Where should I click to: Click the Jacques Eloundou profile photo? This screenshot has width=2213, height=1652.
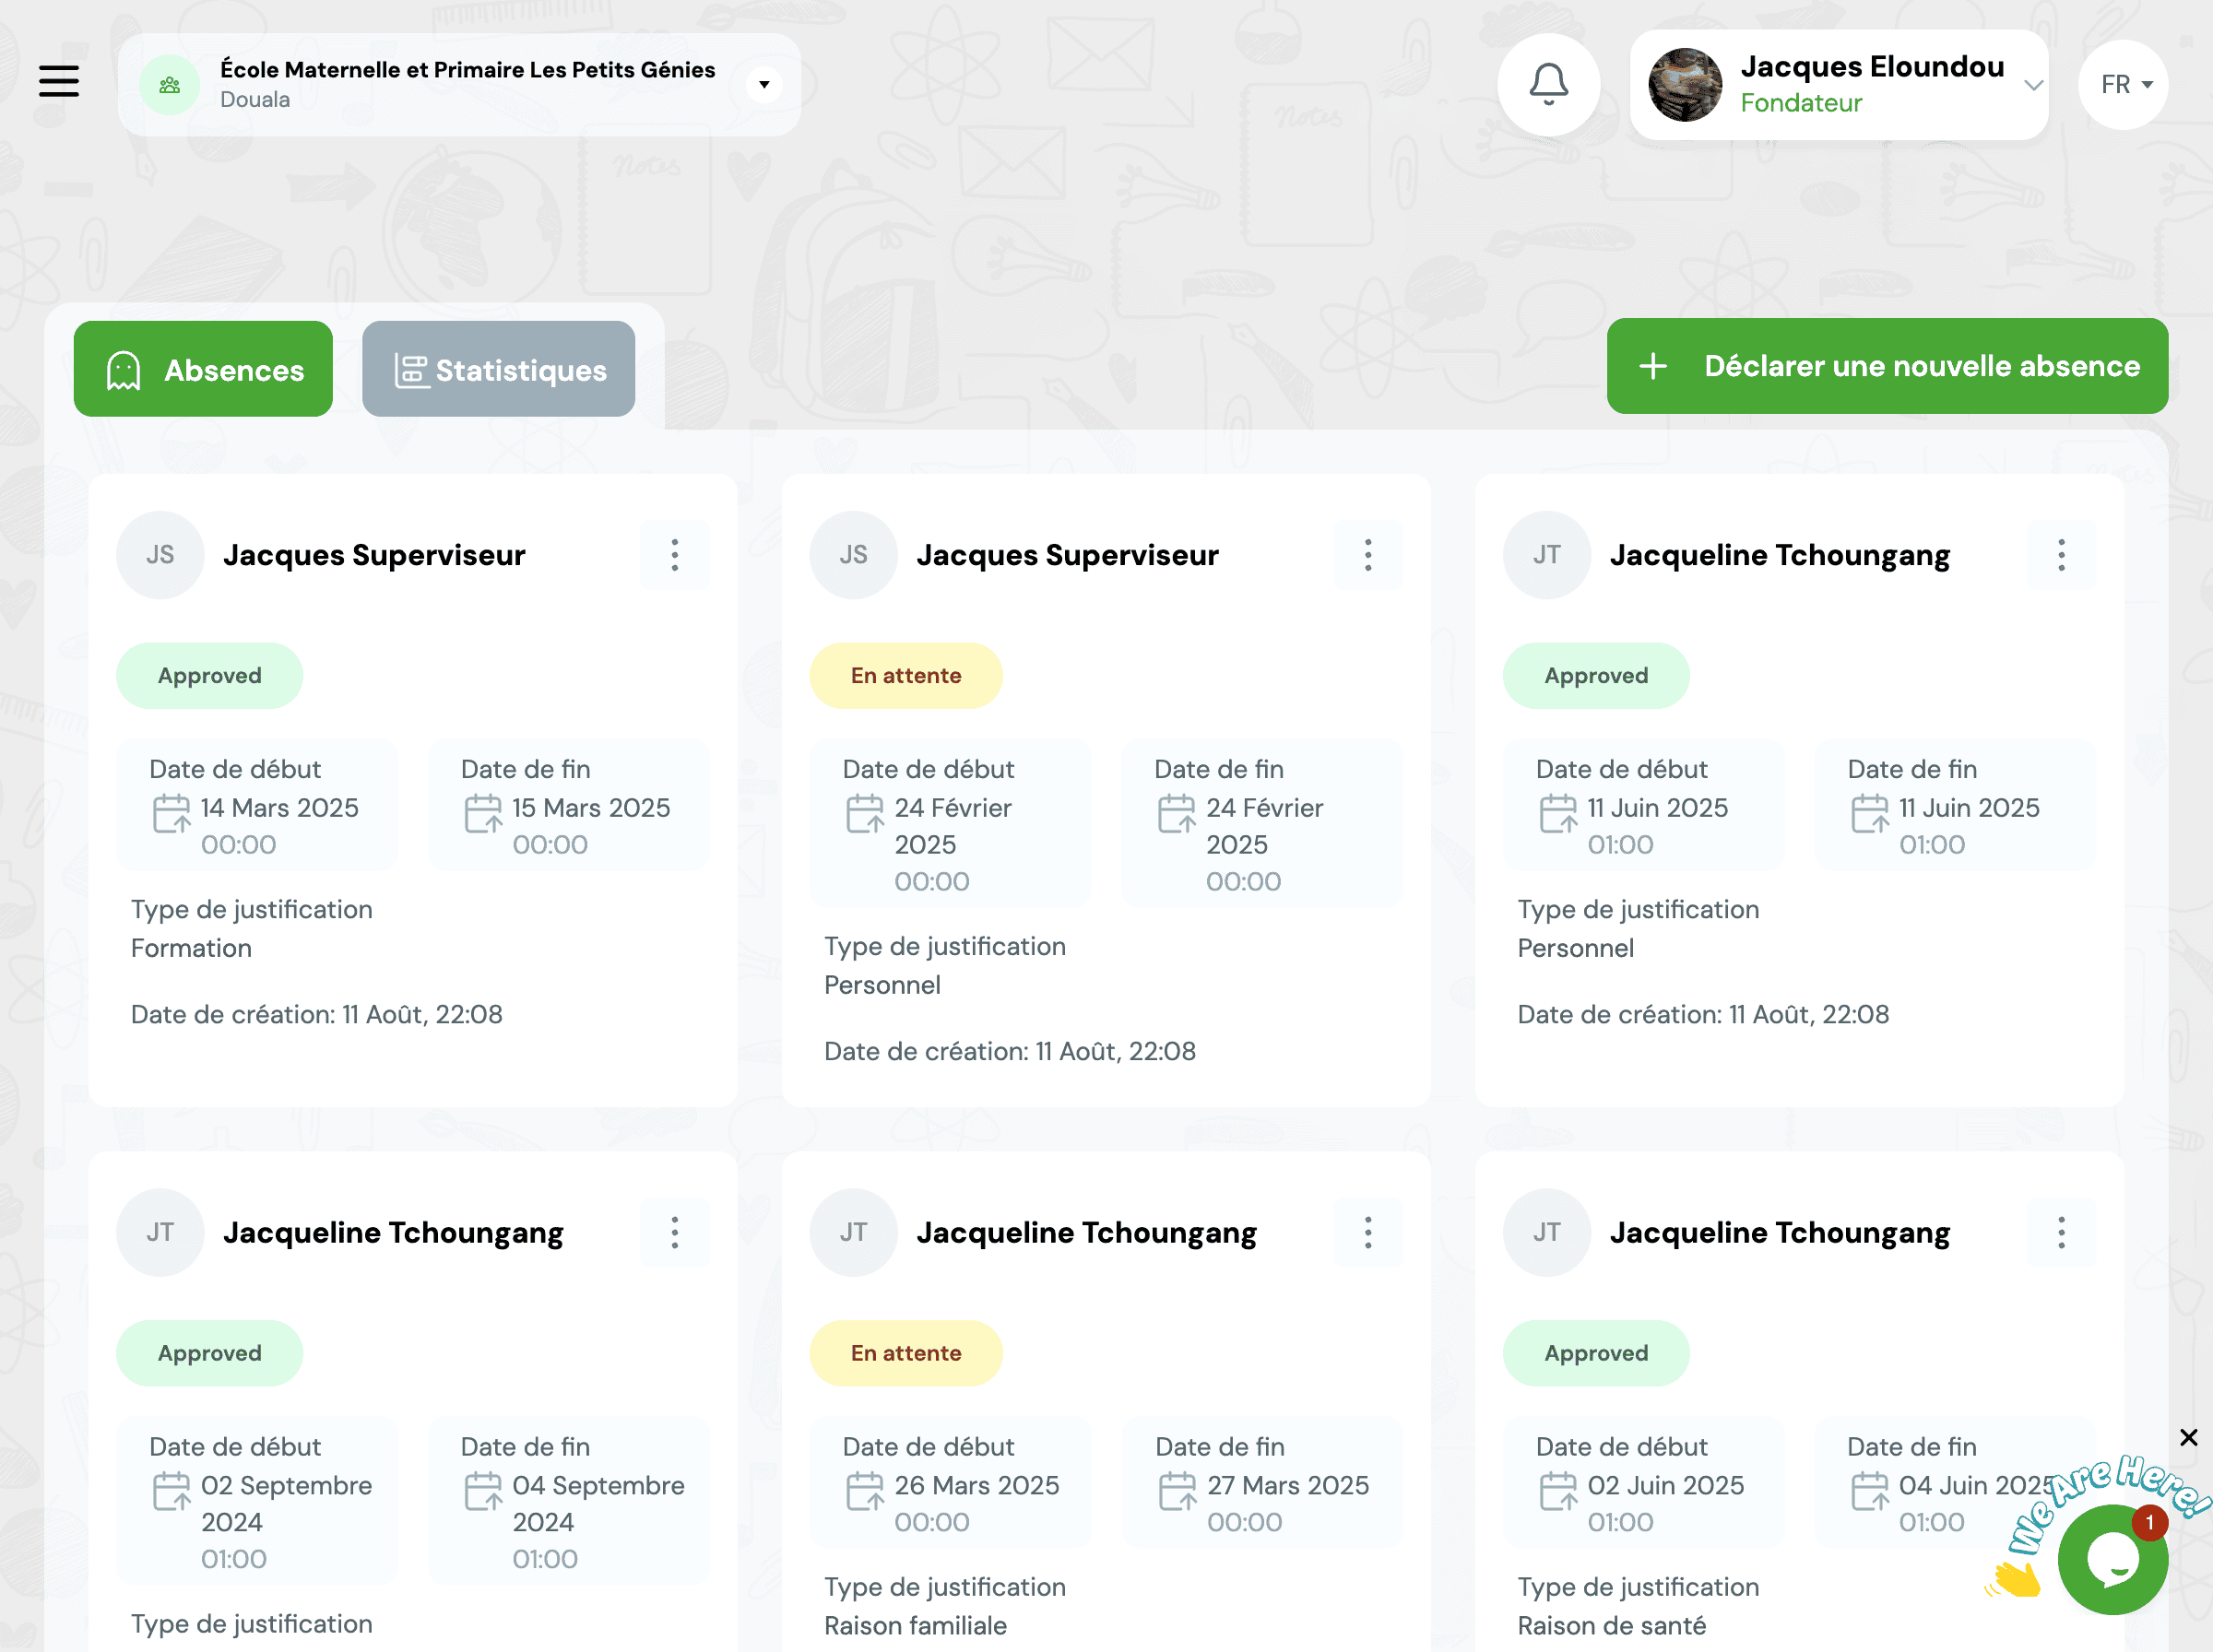(x=1685, y=85)
